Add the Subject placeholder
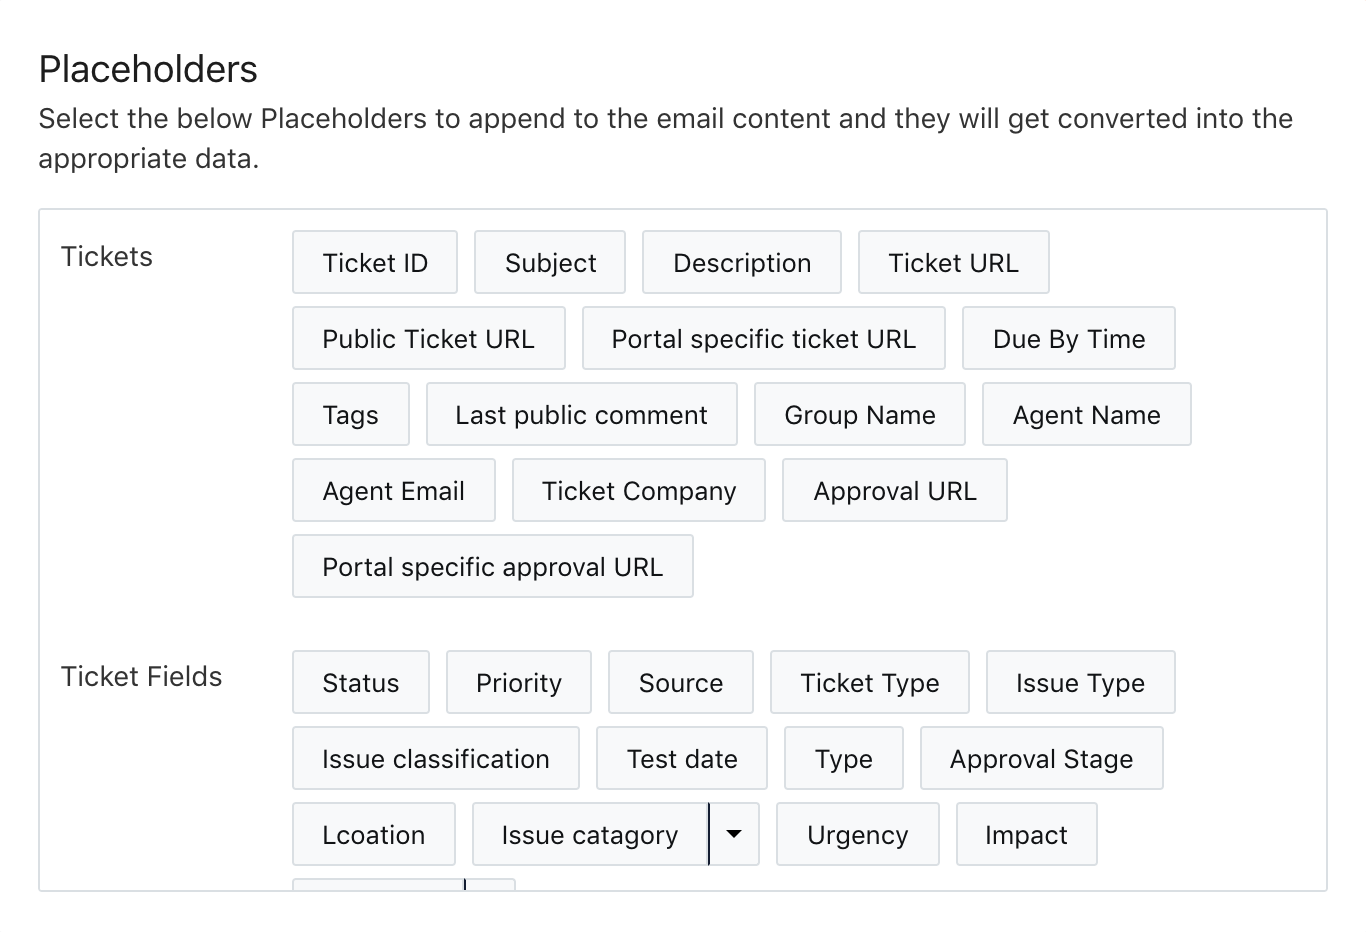The height and width of the screenshot is (932, 1366). 550,262
